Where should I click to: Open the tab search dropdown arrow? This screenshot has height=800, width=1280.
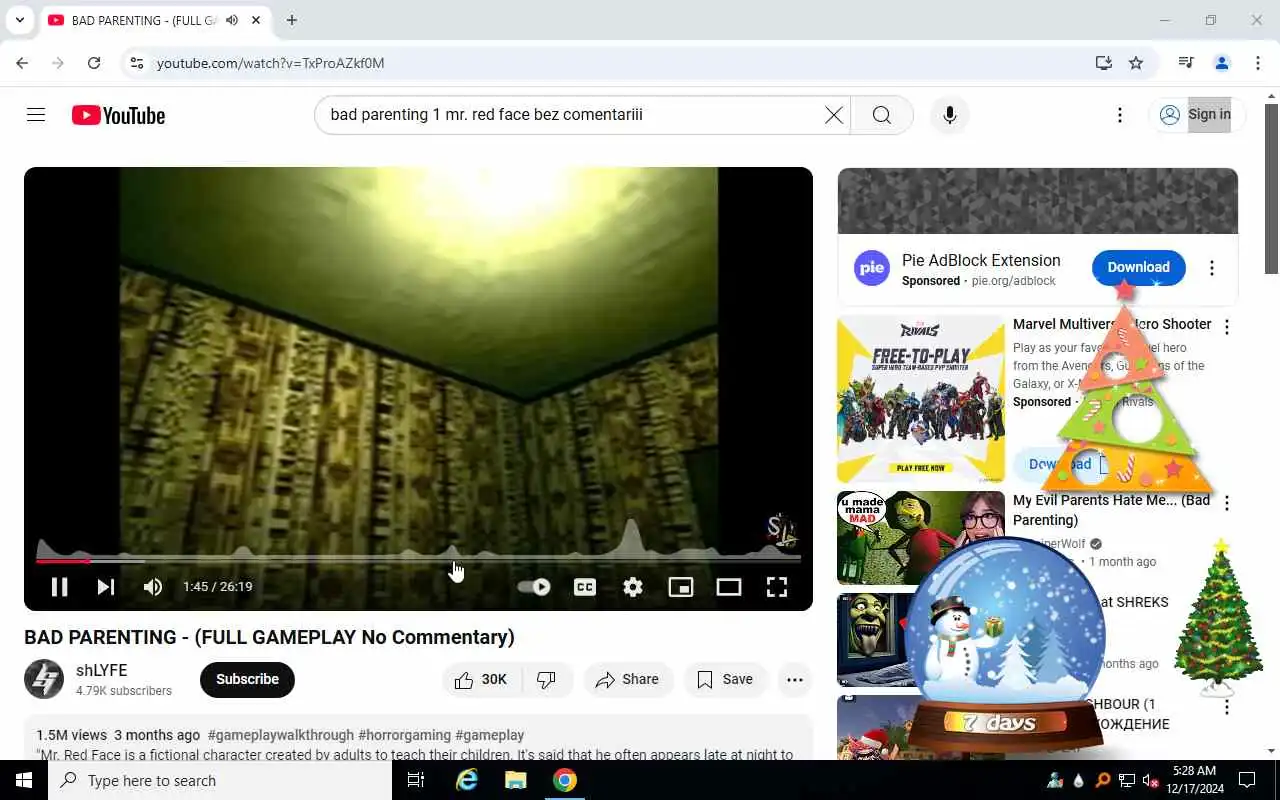coord(20,20)
